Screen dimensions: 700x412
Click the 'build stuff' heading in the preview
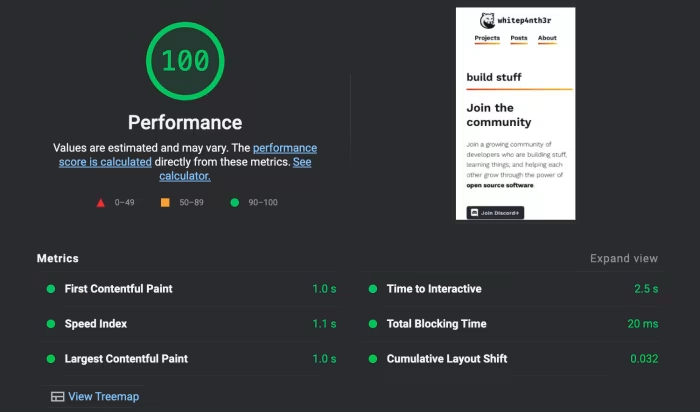click(x=494, y=77)
